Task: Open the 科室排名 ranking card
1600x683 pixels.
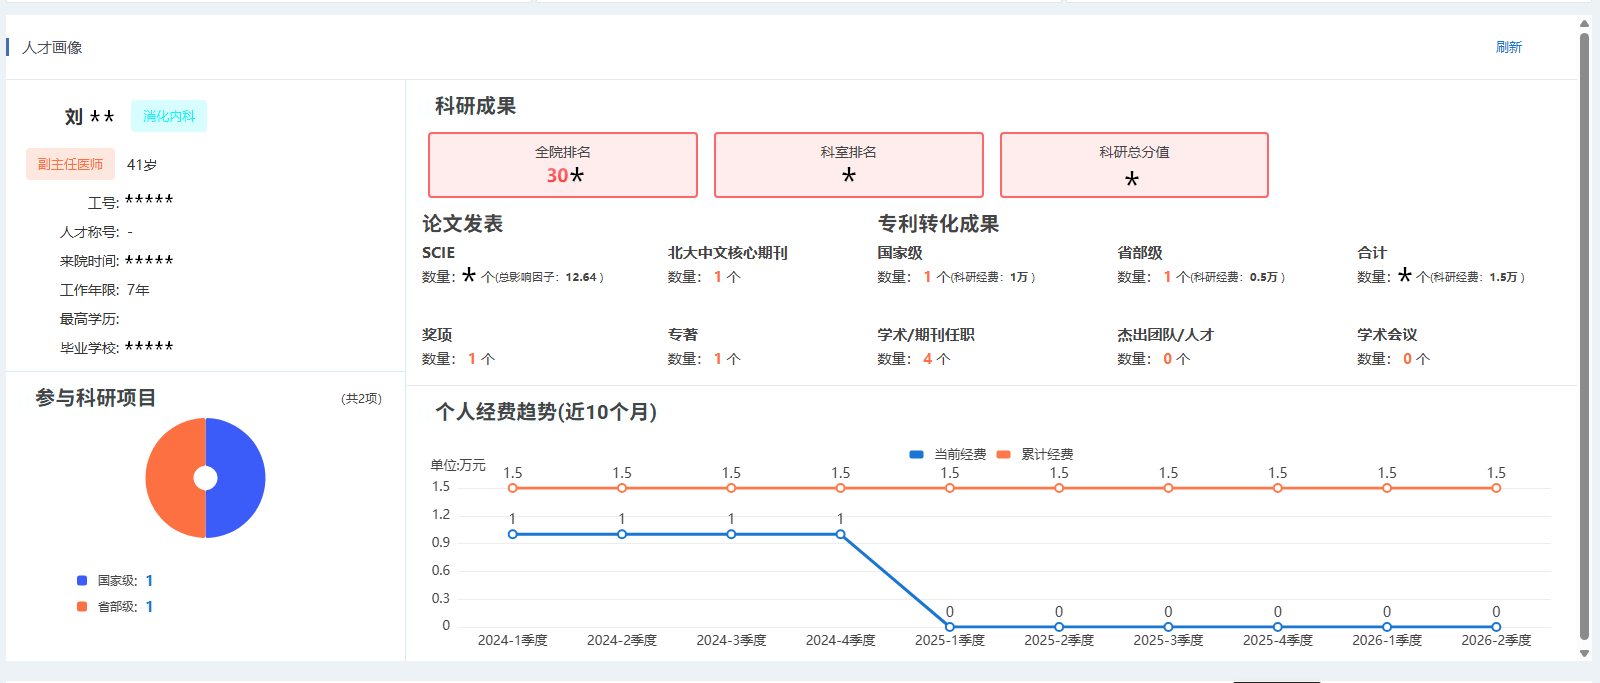Action: [849, 165]
